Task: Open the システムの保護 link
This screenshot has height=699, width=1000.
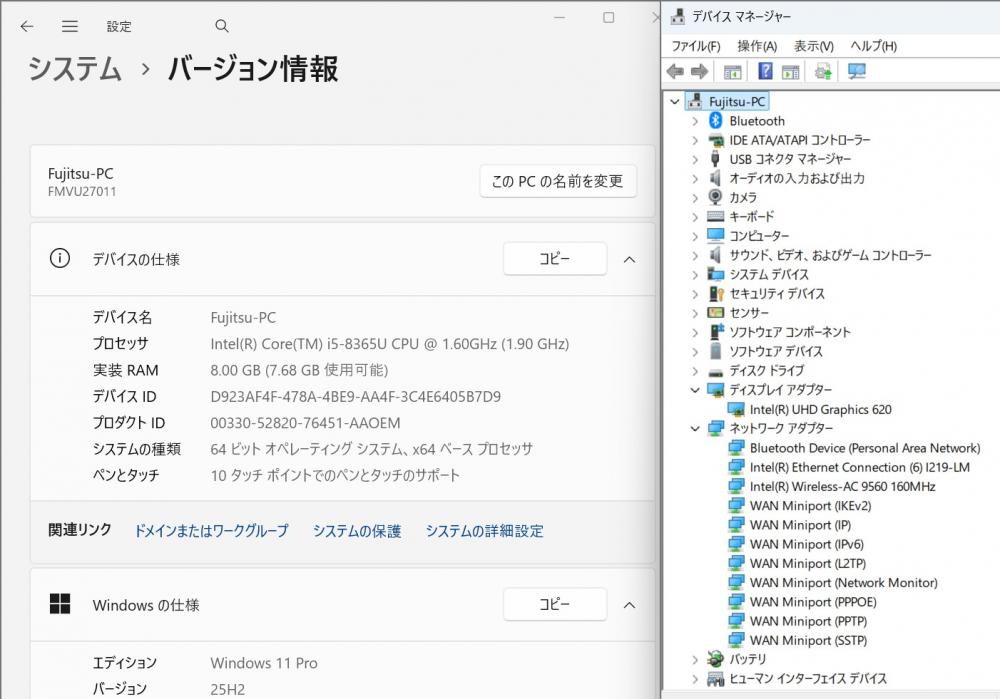Action: [356, 531]
